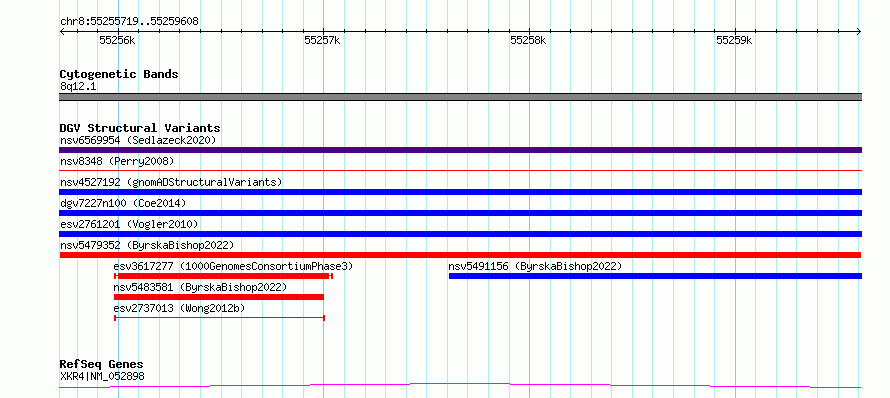Click the gray 8q12.1 cytogenetic band bar

pyautogui.click(x=460, y=97)
